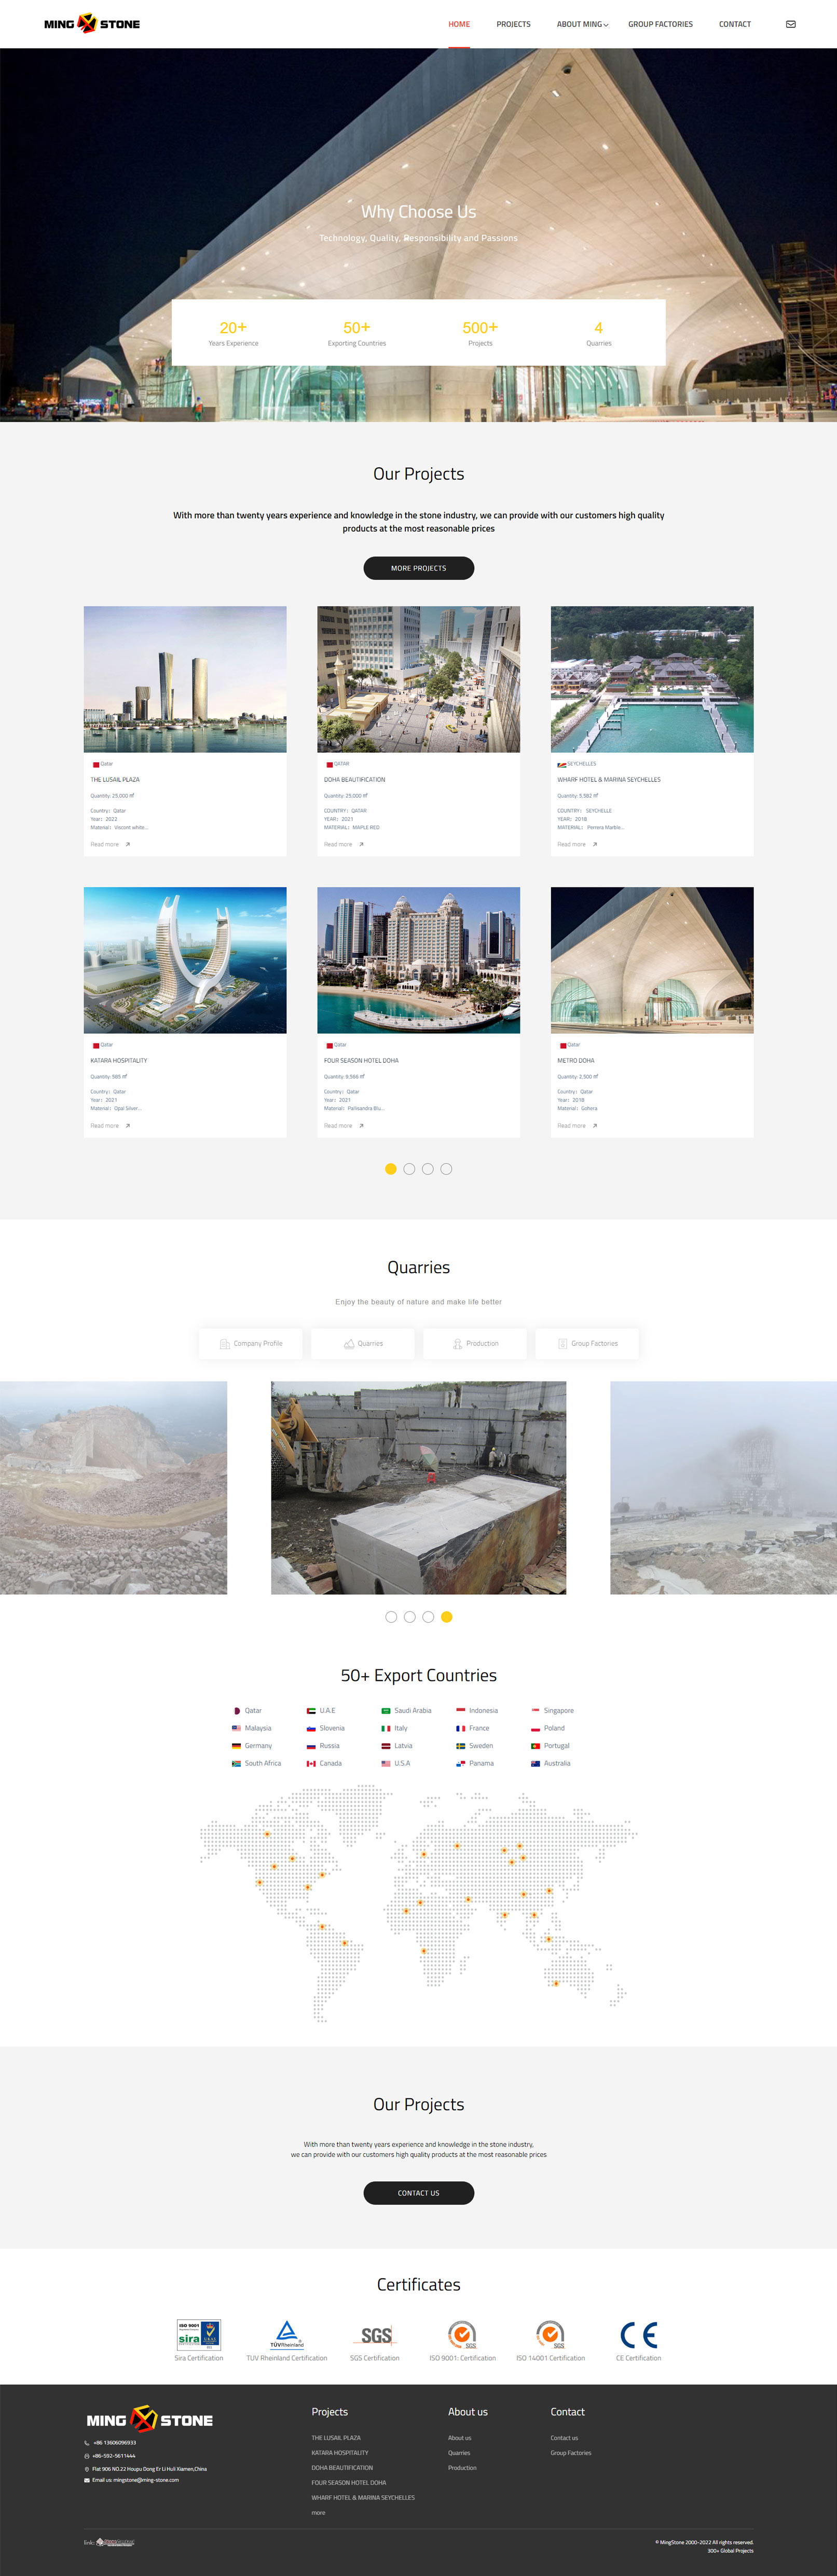The image size is (837, 2576).
Task: Select the first quarries carousel dot
Action: pyautogui.click(x=391, y=1617)
